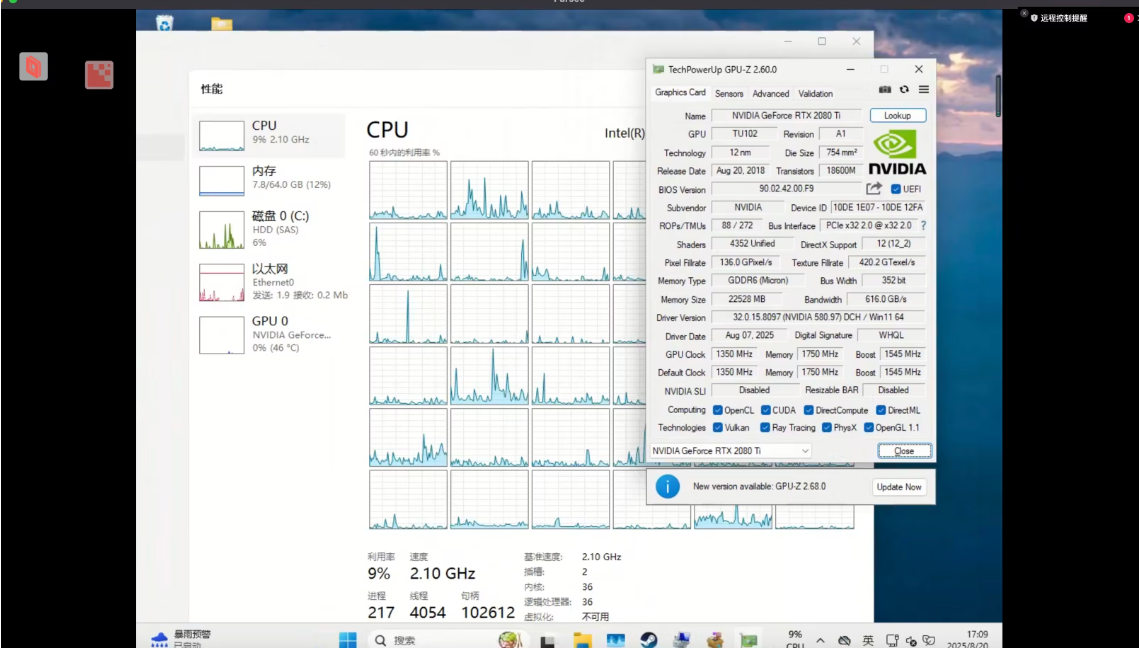
Task: Select GPU 0 in Task Manager sidebar
Action: (x=269, y=334)
